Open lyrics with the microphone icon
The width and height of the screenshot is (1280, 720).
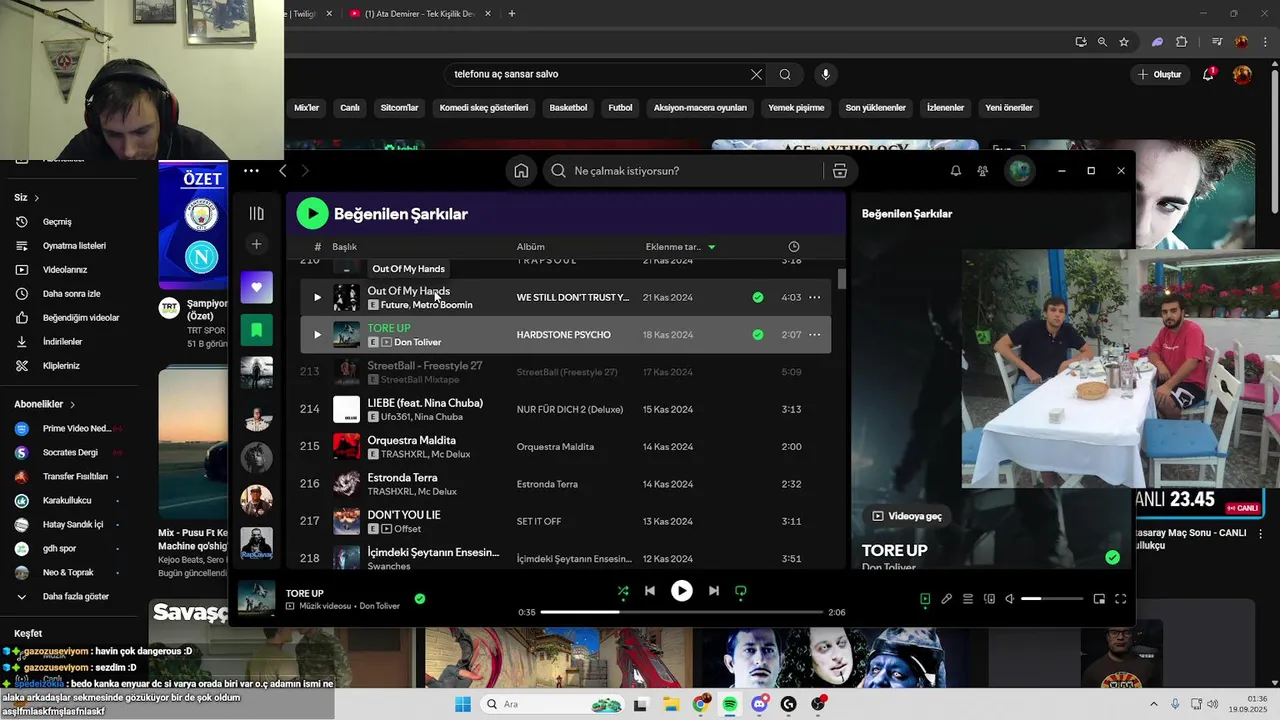tap(946, 599)
